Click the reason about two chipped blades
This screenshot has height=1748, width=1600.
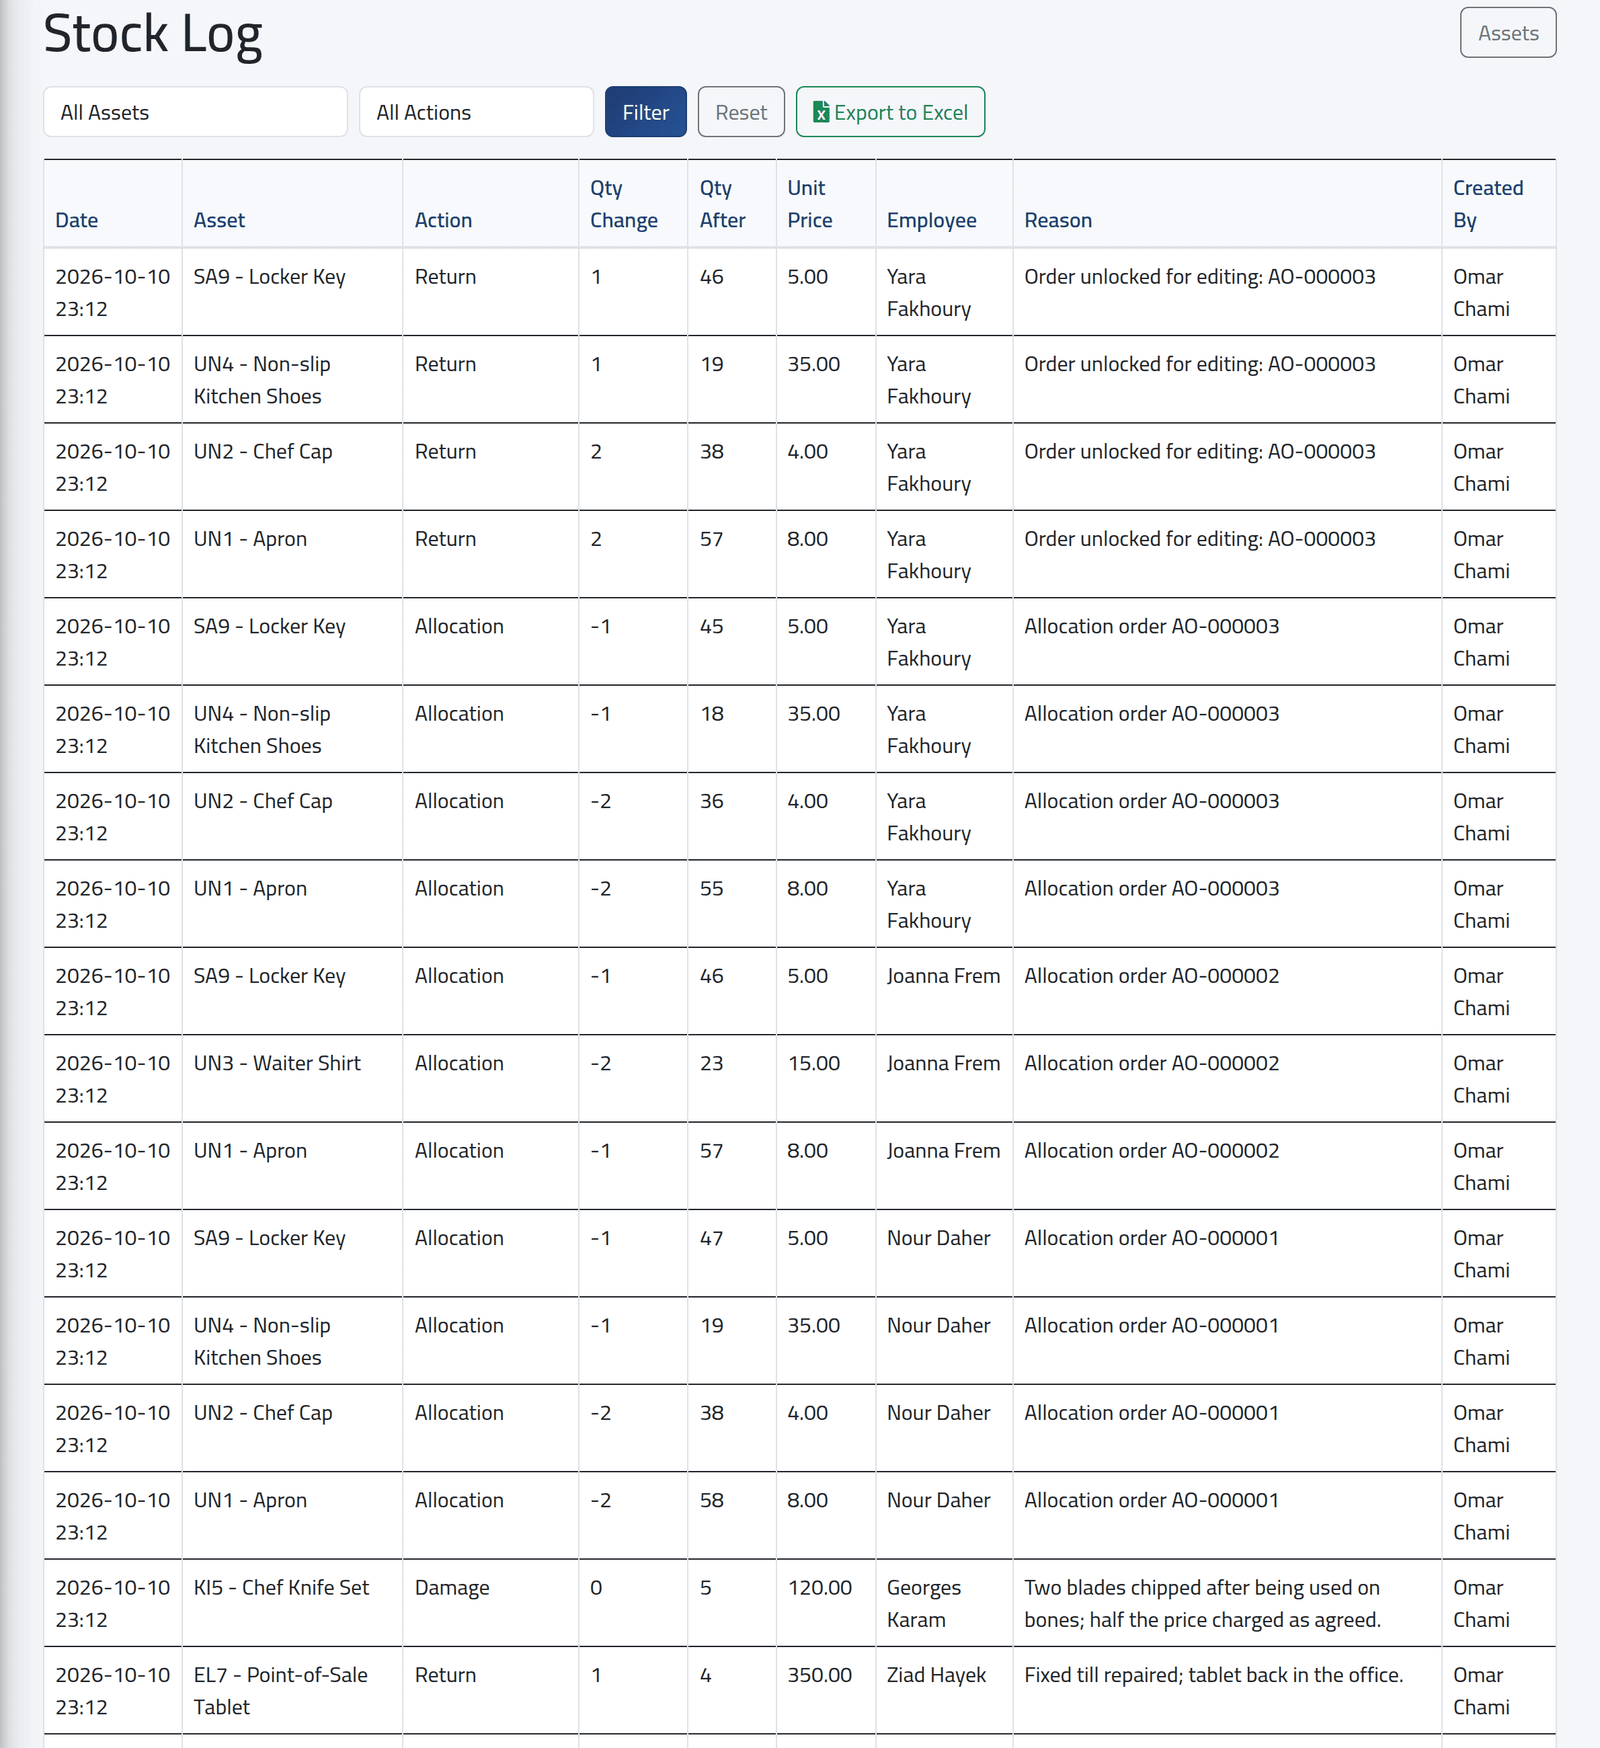1227,1602
